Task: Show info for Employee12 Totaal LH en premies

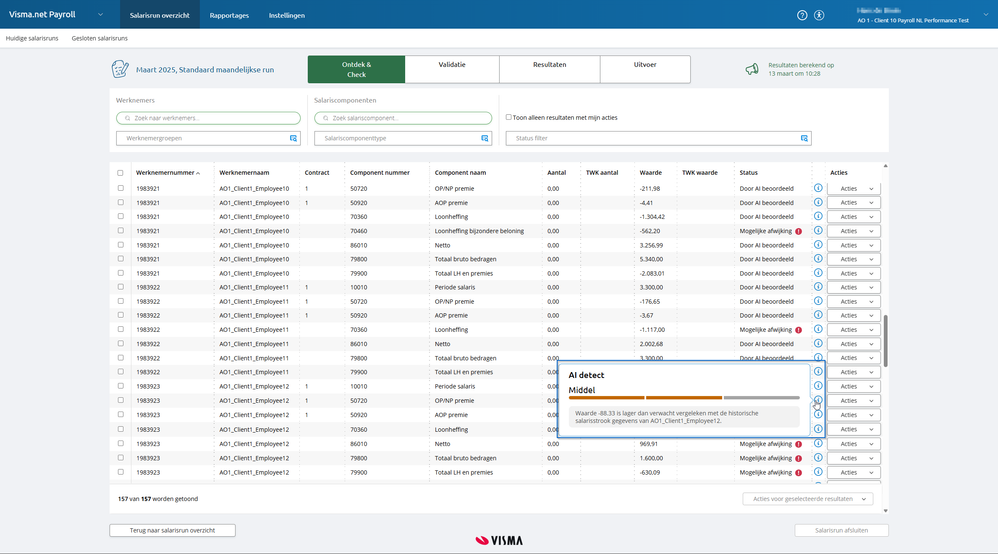Action: [818, 472]
